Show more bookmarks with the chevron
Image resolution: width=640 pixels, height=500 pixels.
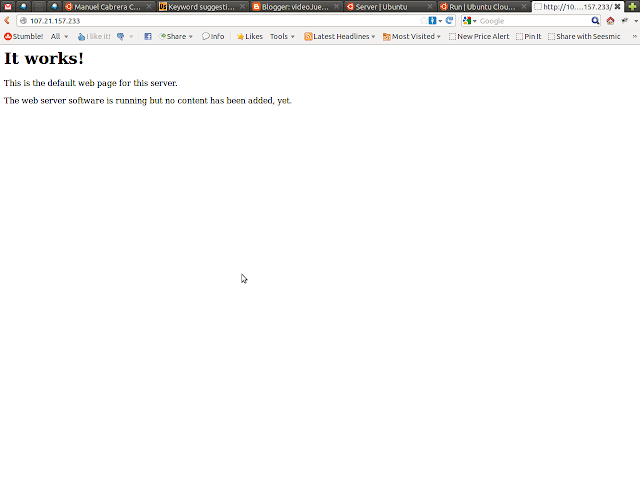[634, 36]
